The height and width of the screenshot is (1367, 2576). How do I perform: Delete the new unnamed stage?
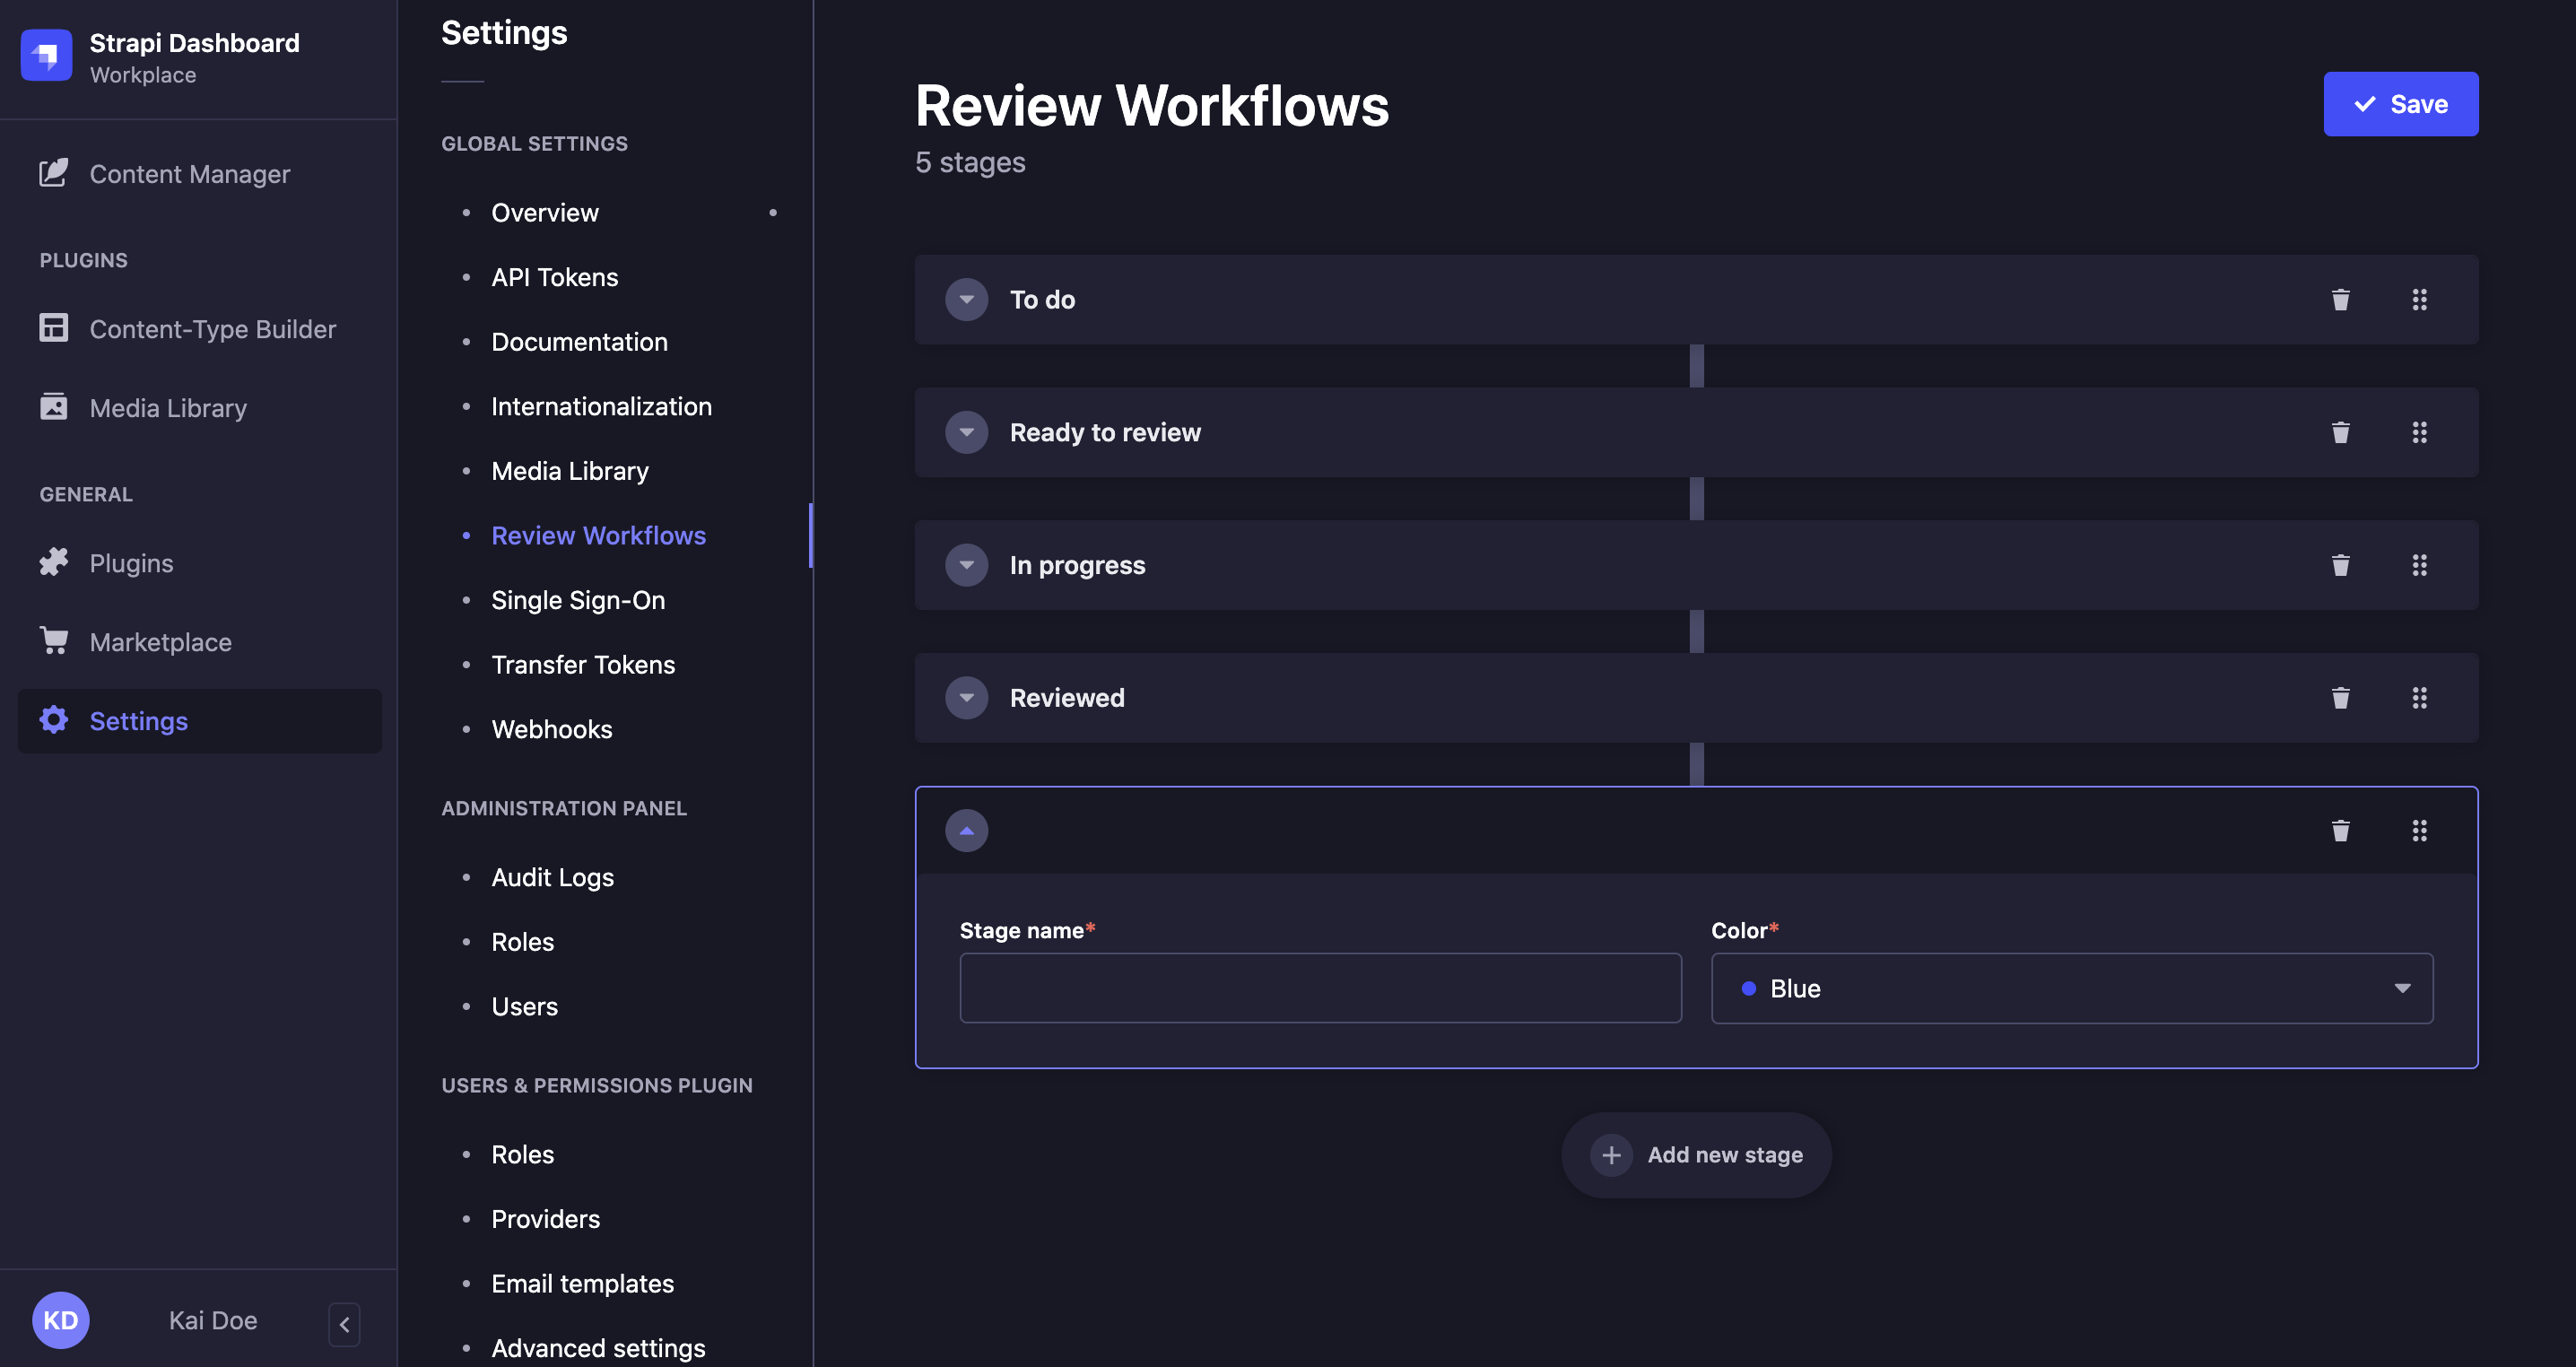click(2340, 830)
